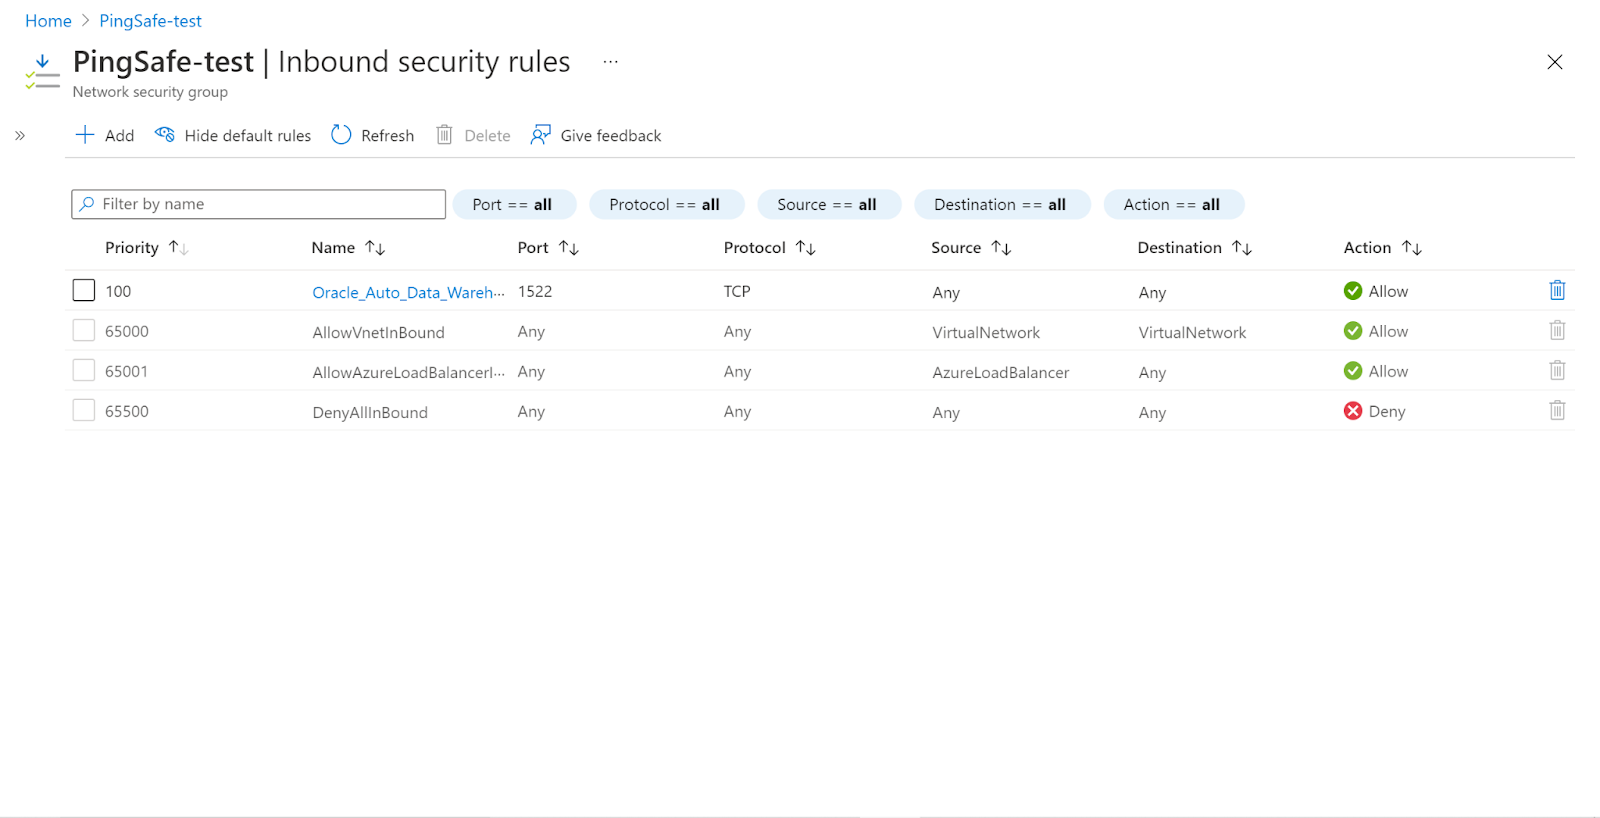Click the Add plus icon
The width and height of the screenshot is (1600, 818).
pos(85,135)
